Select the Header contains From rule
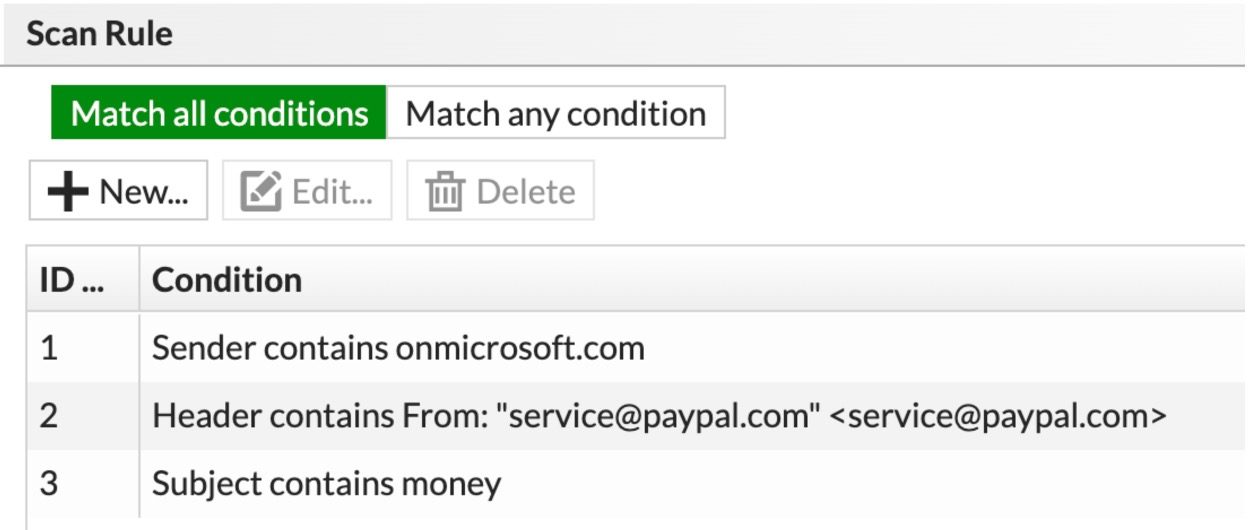1251x530 pixels. tap(658, 416)
